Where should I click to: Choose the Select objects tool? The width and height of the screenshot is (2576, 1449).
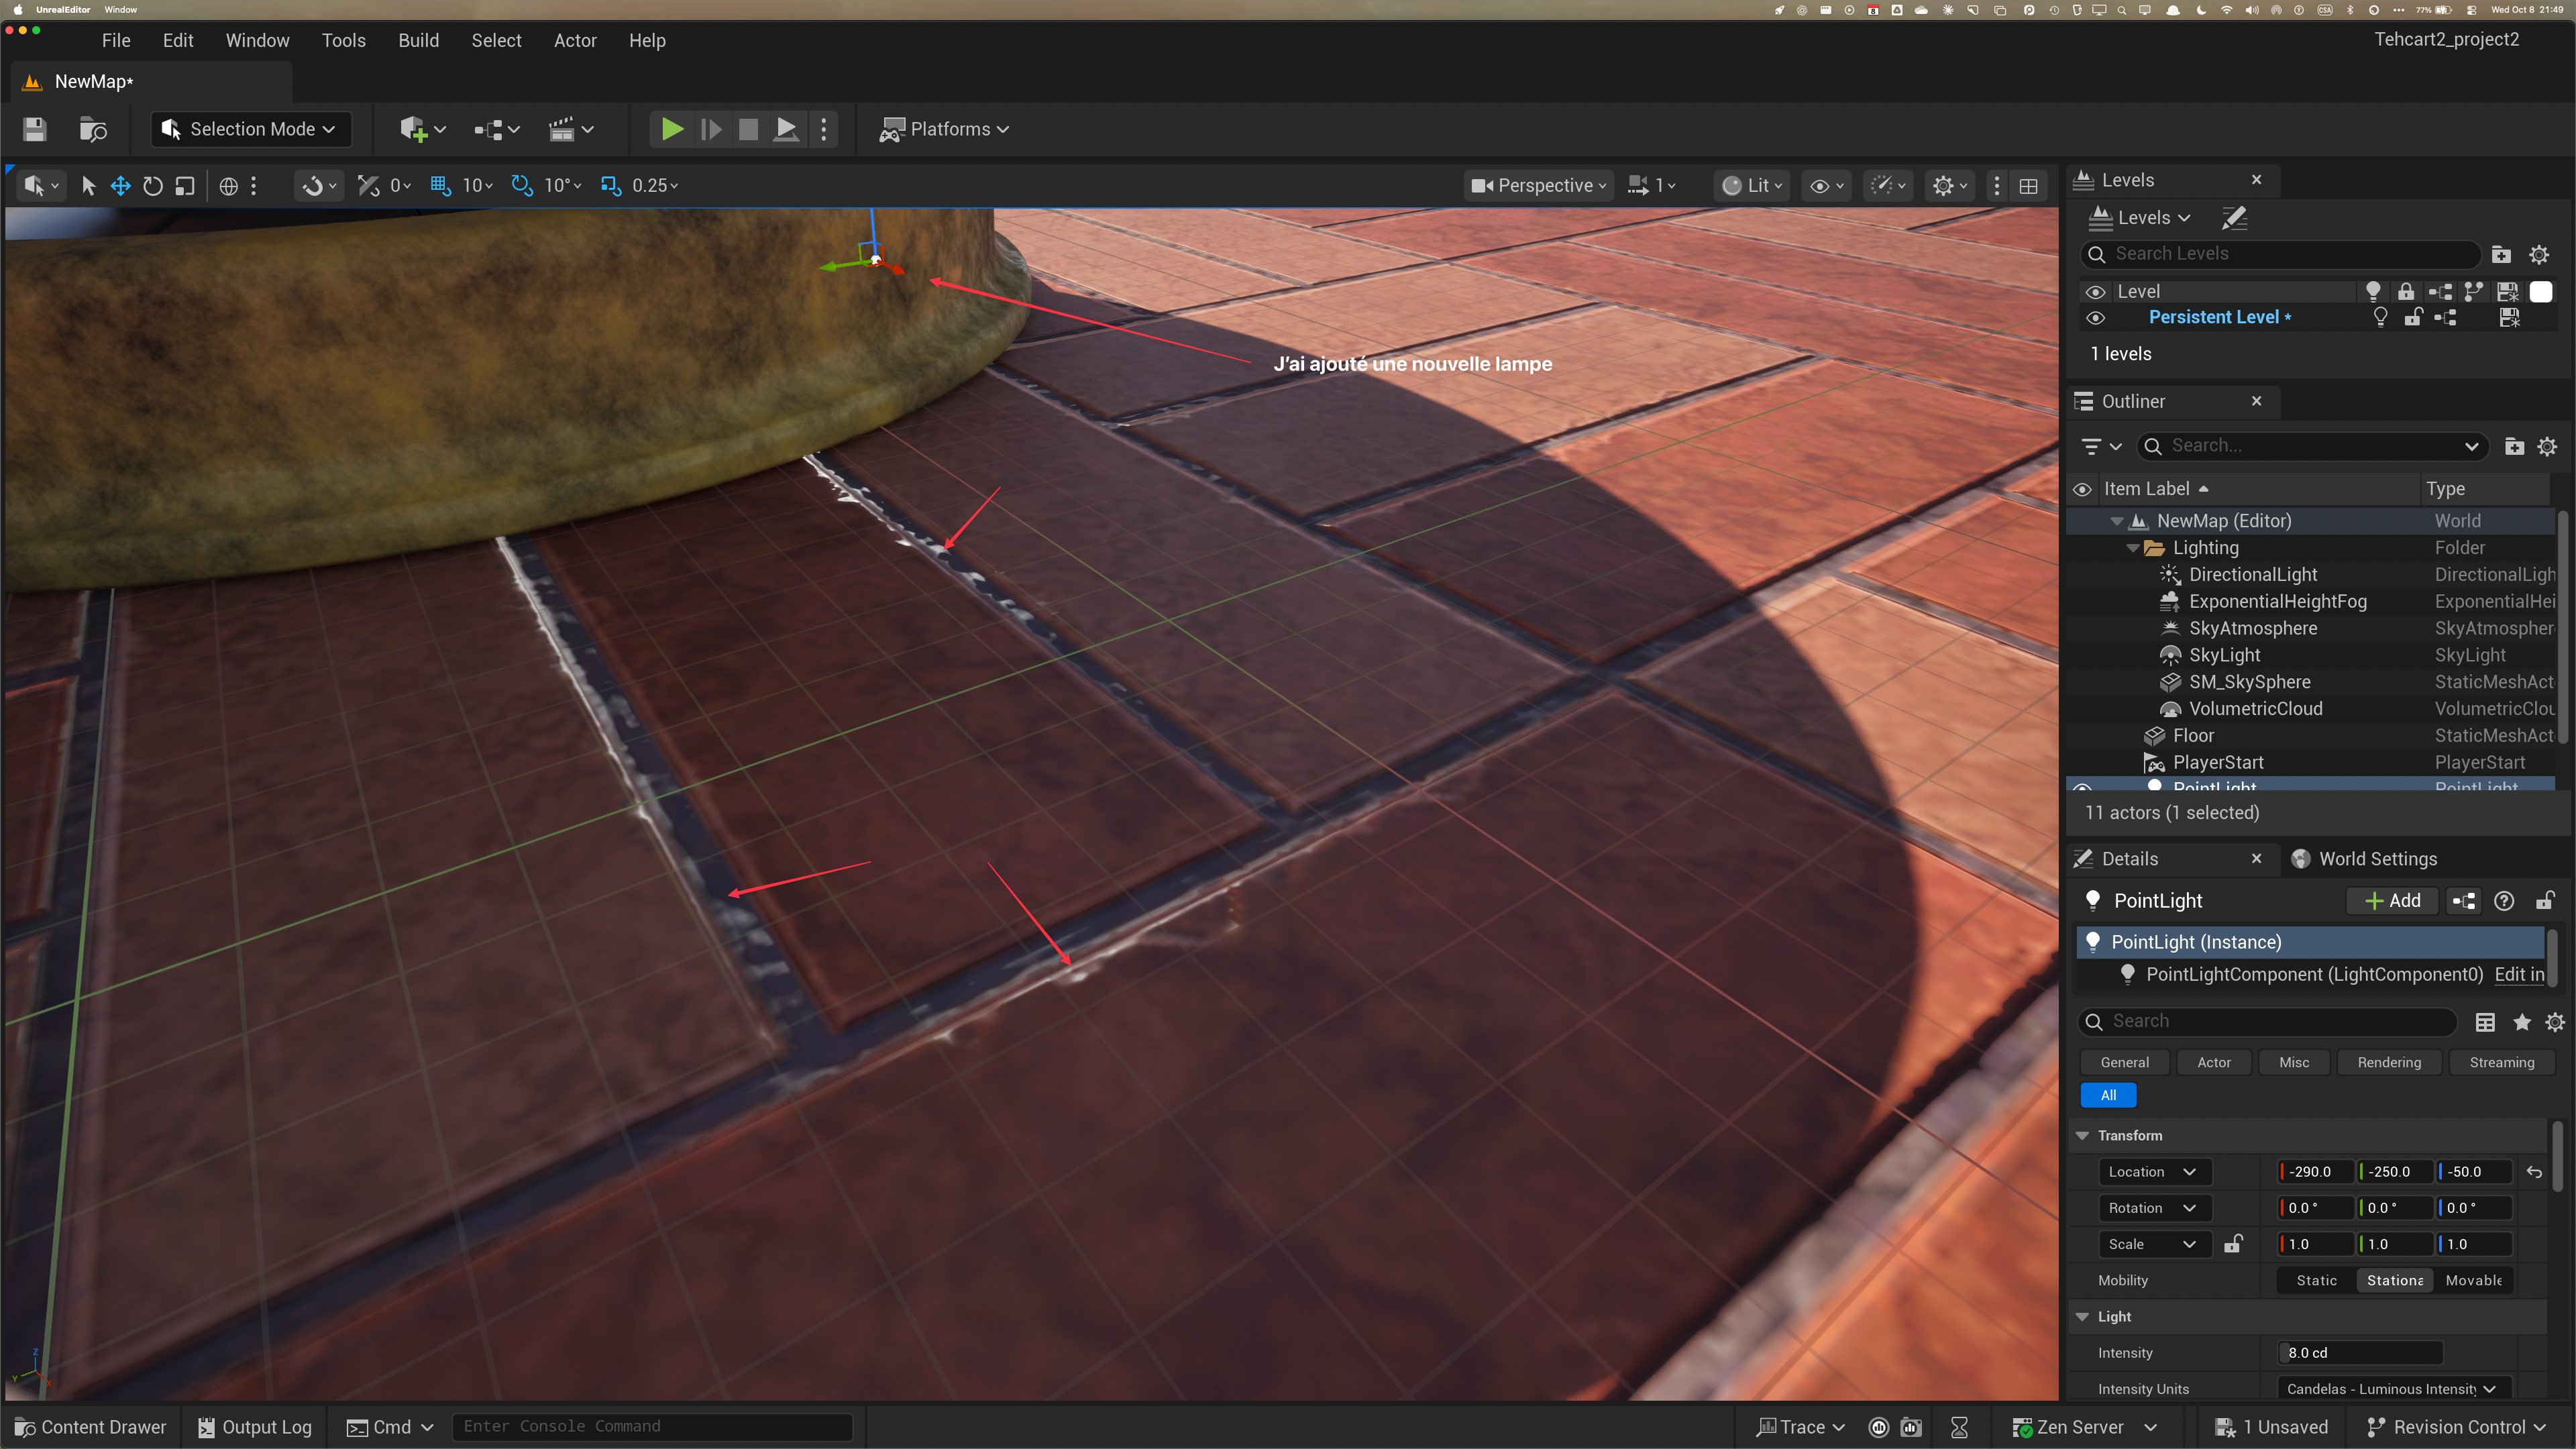(x=88, y=186)
